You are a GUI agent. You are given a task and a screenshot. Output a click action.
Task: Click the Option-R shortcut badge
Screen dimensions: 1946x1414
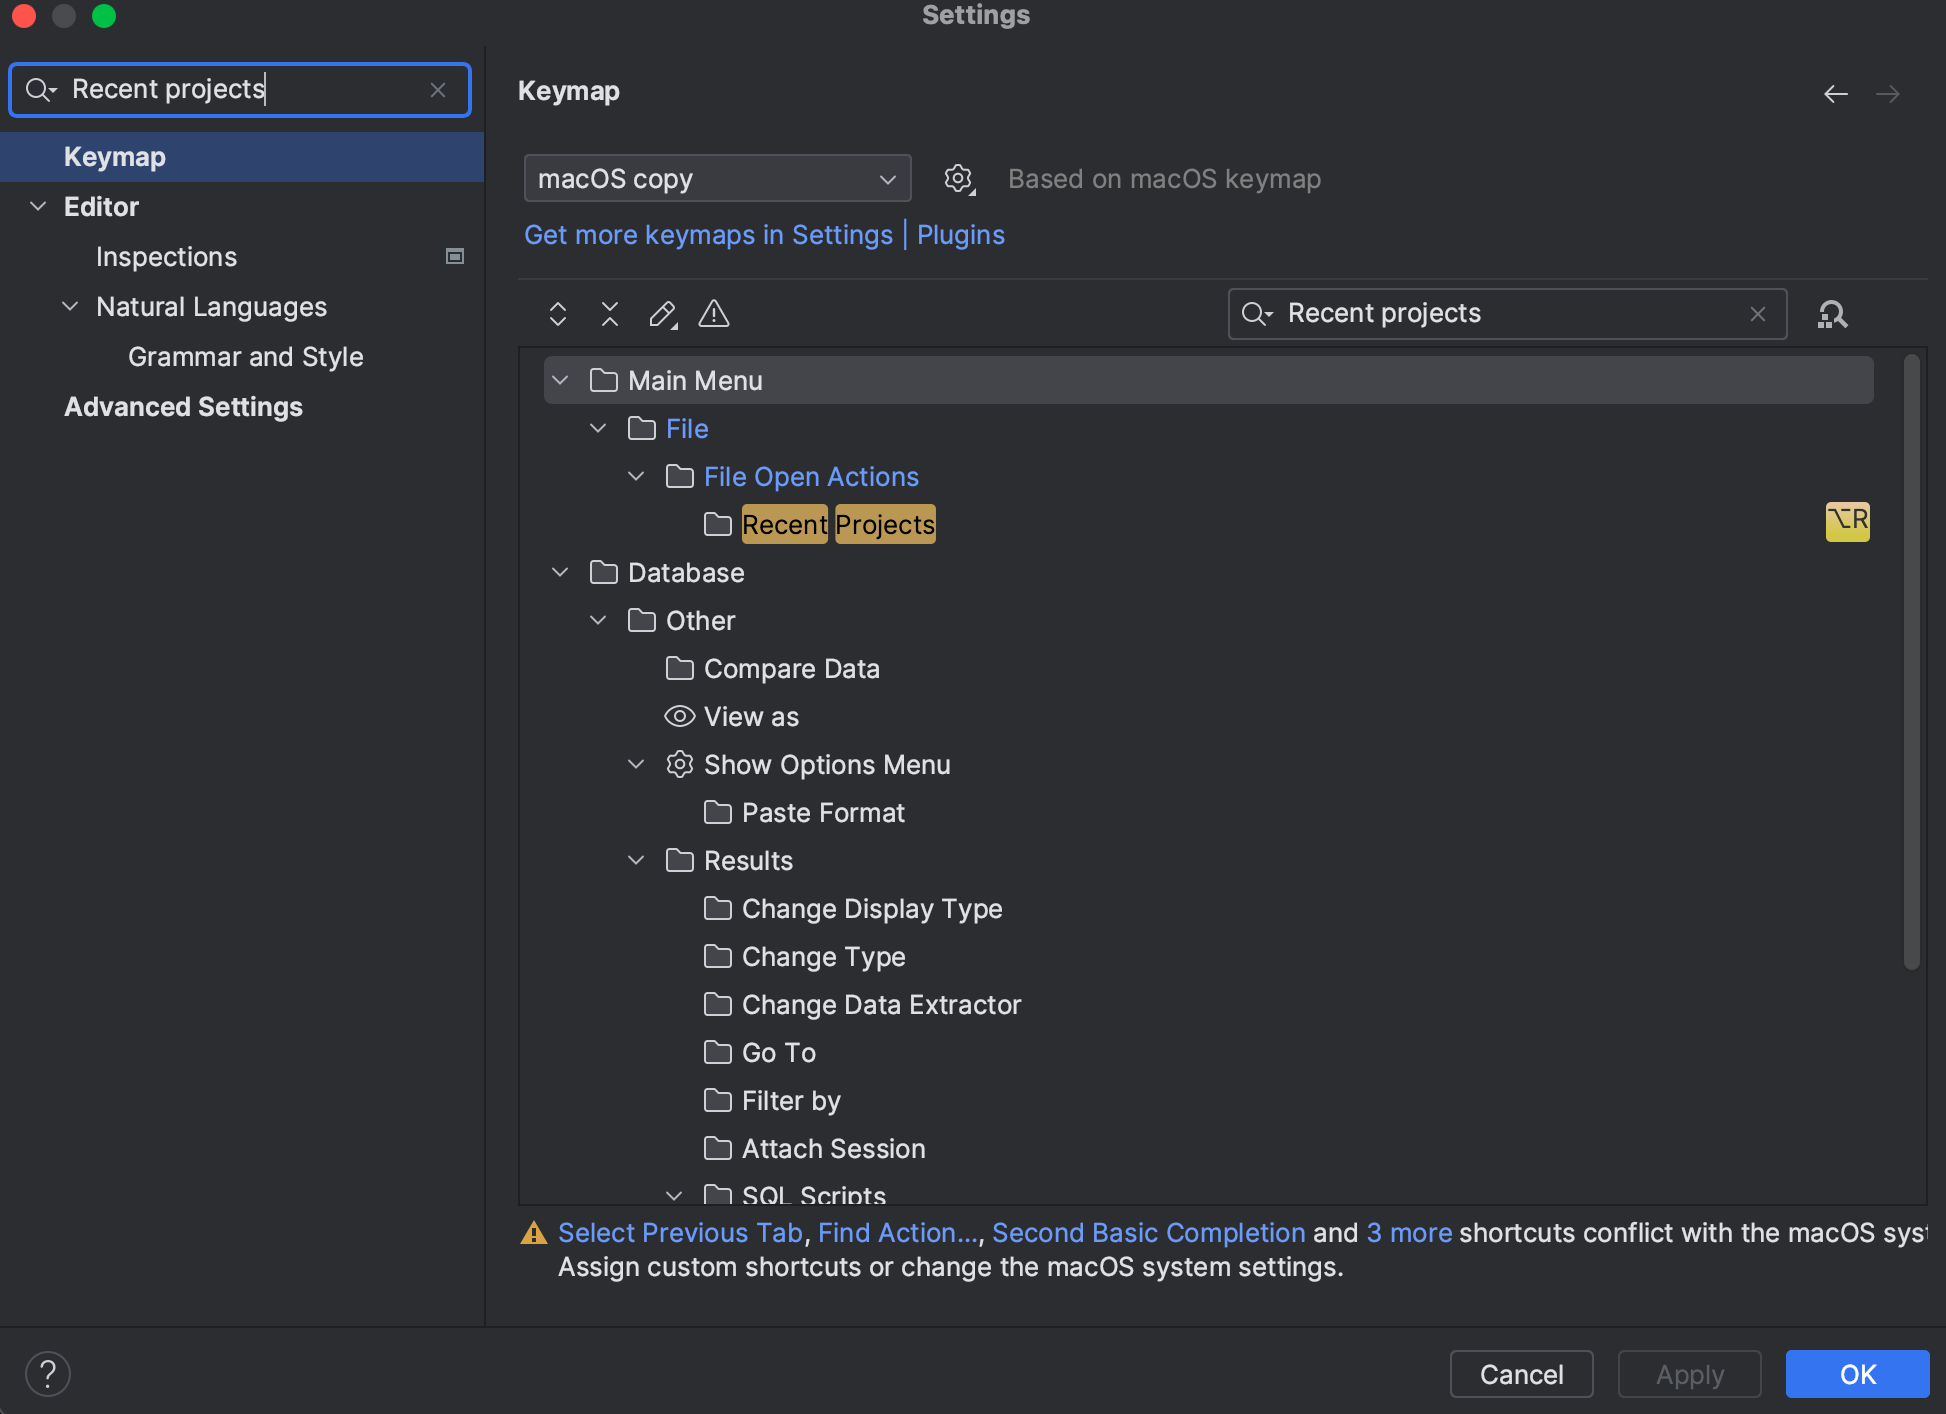pos(1848,521)
